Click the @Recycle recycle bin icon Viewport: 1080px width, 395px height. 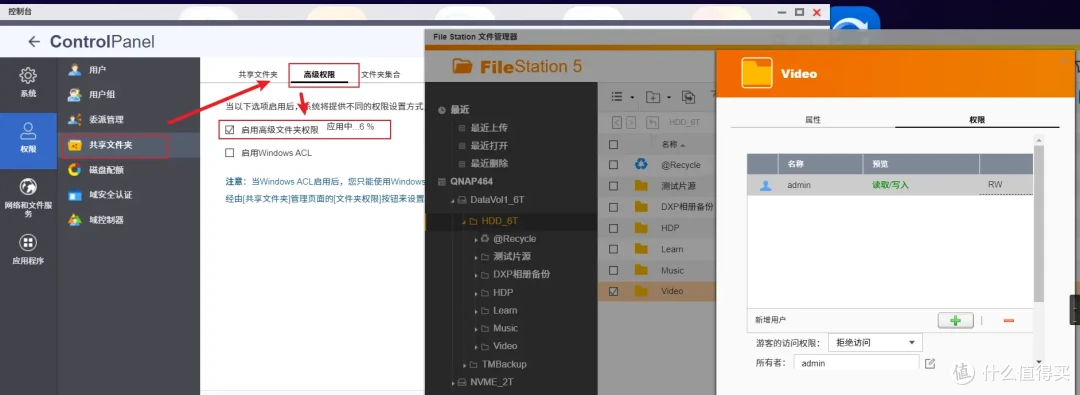641,164
